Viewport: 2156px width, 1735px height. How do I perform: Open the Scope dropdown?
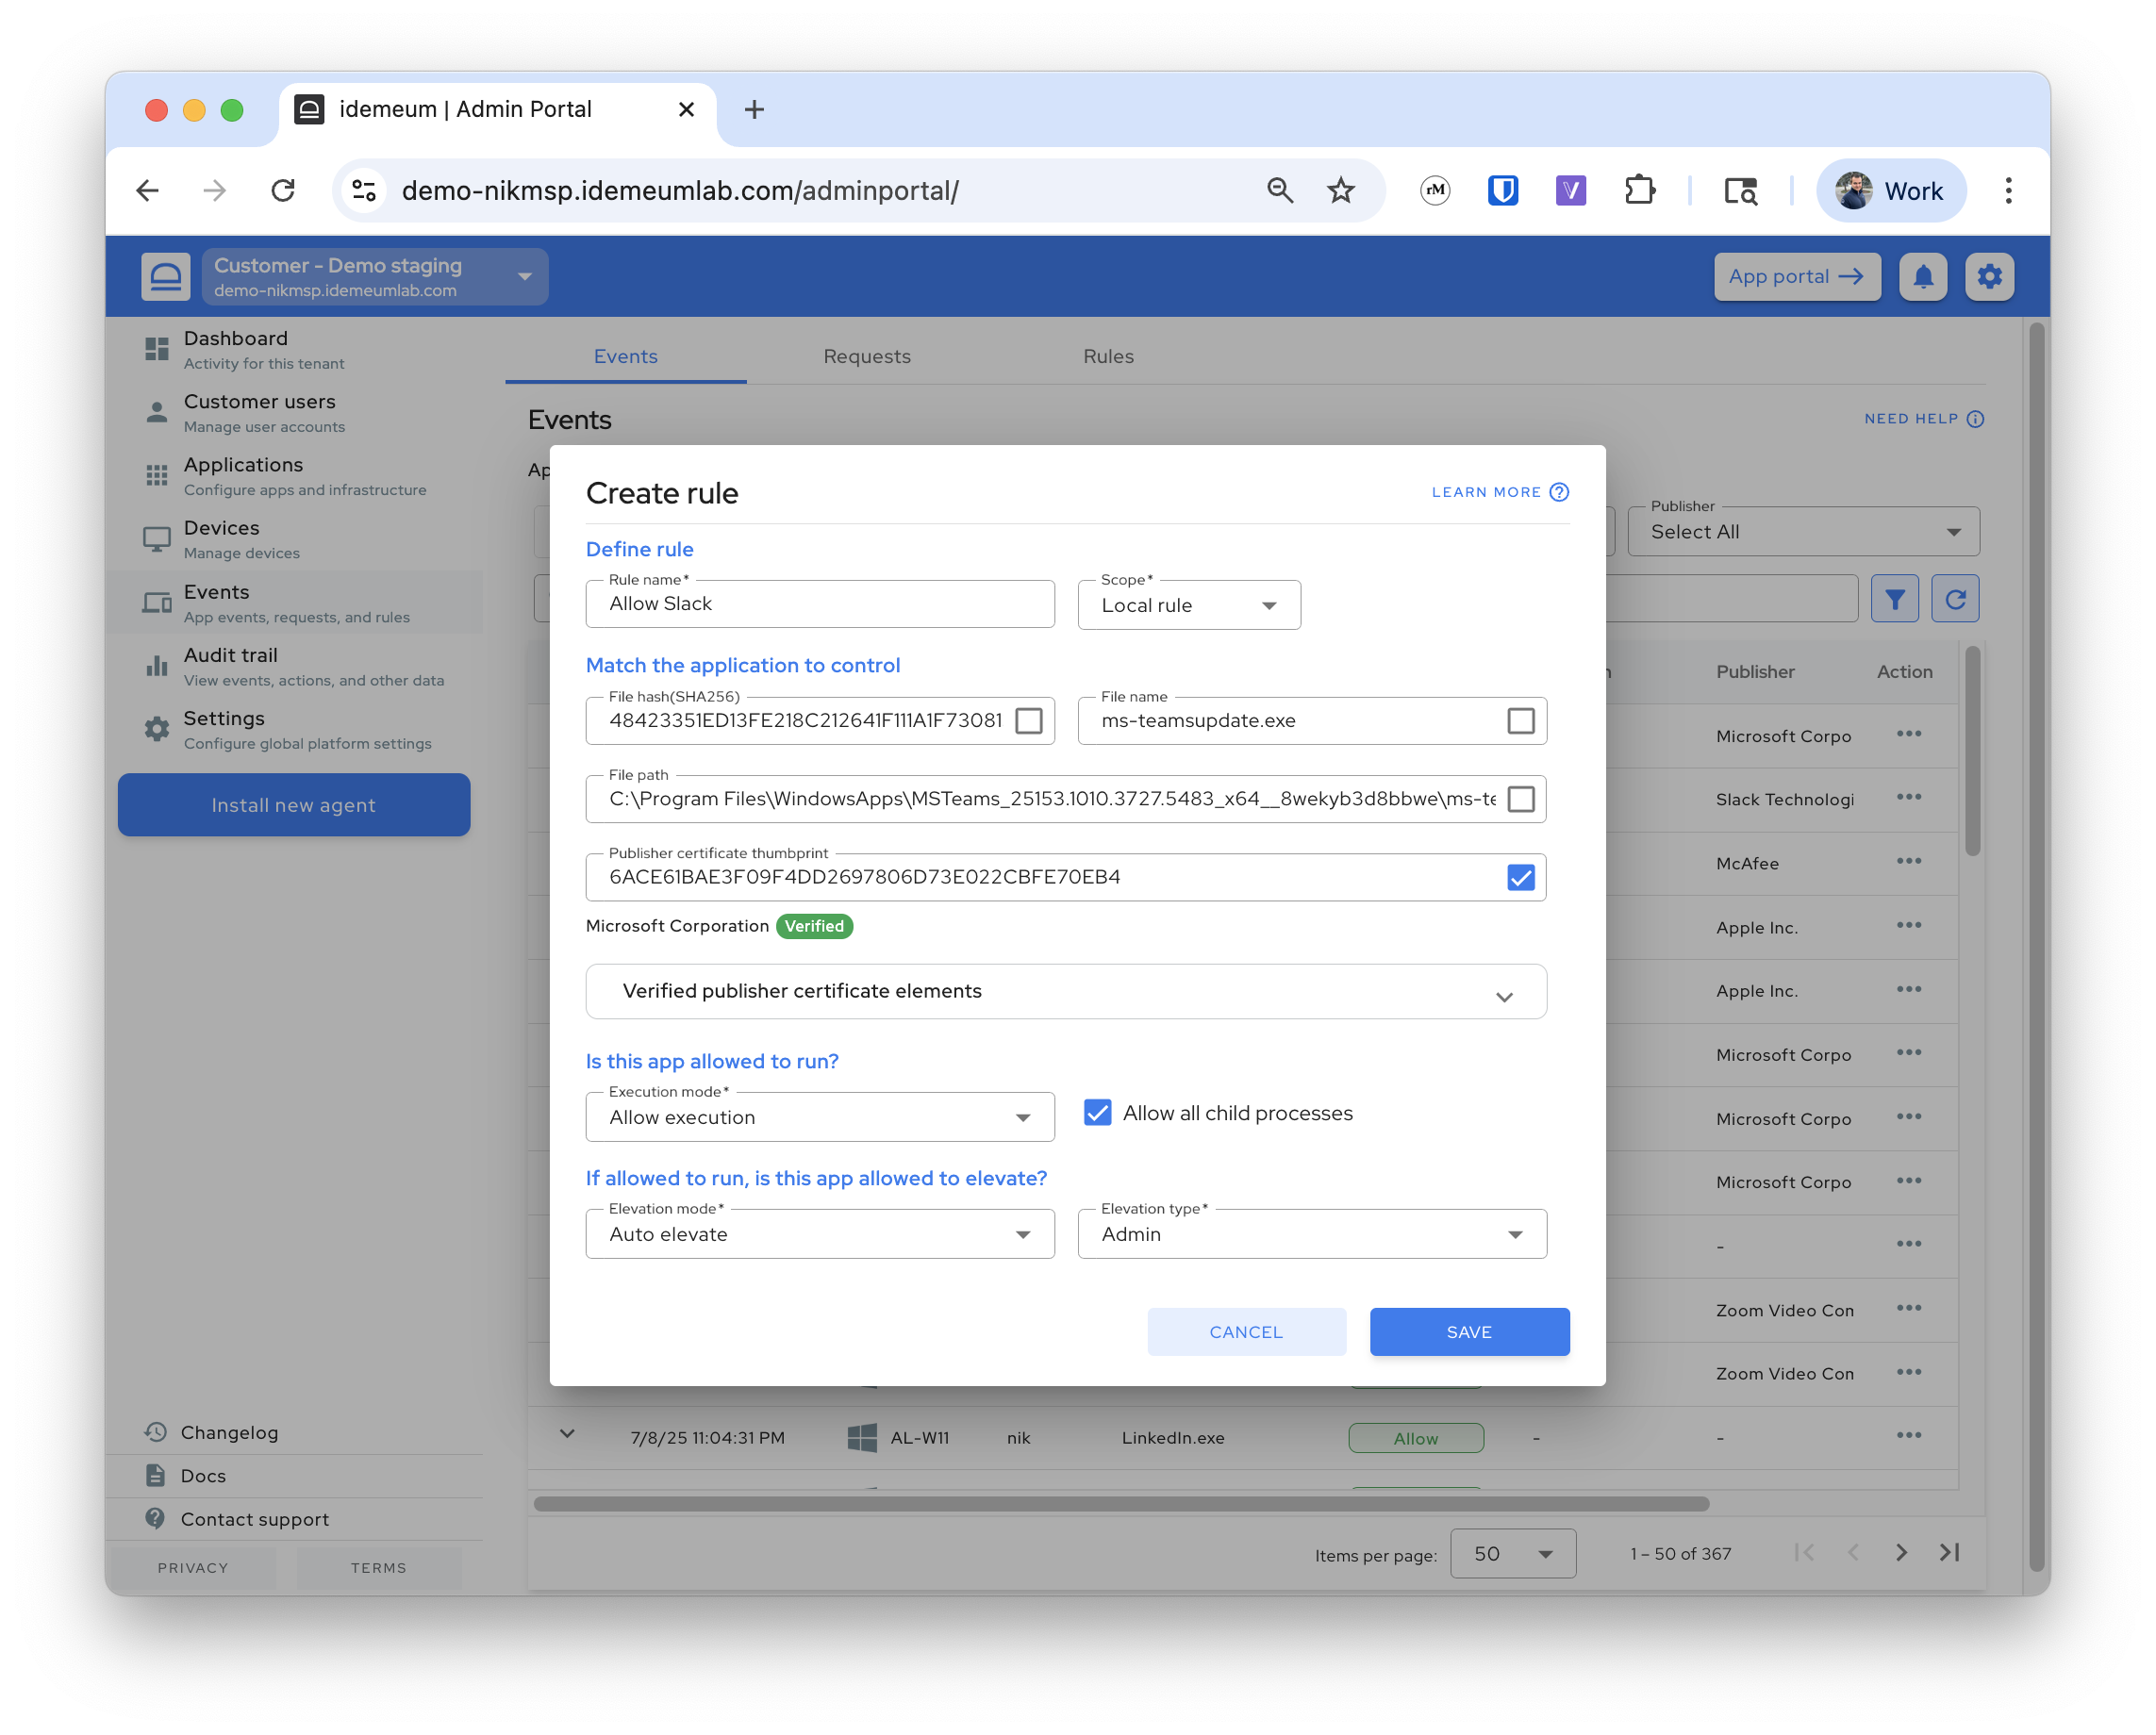click(1189, 605)
